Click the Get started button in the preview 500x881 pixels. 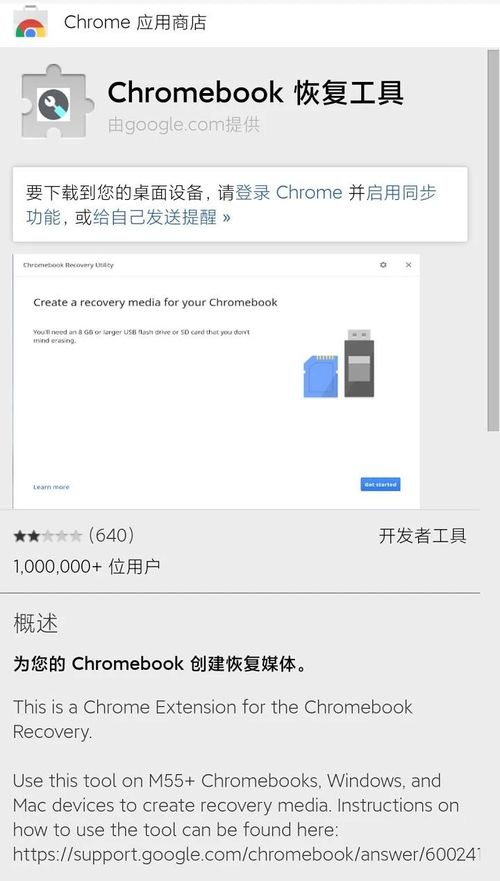pos(380,484)
